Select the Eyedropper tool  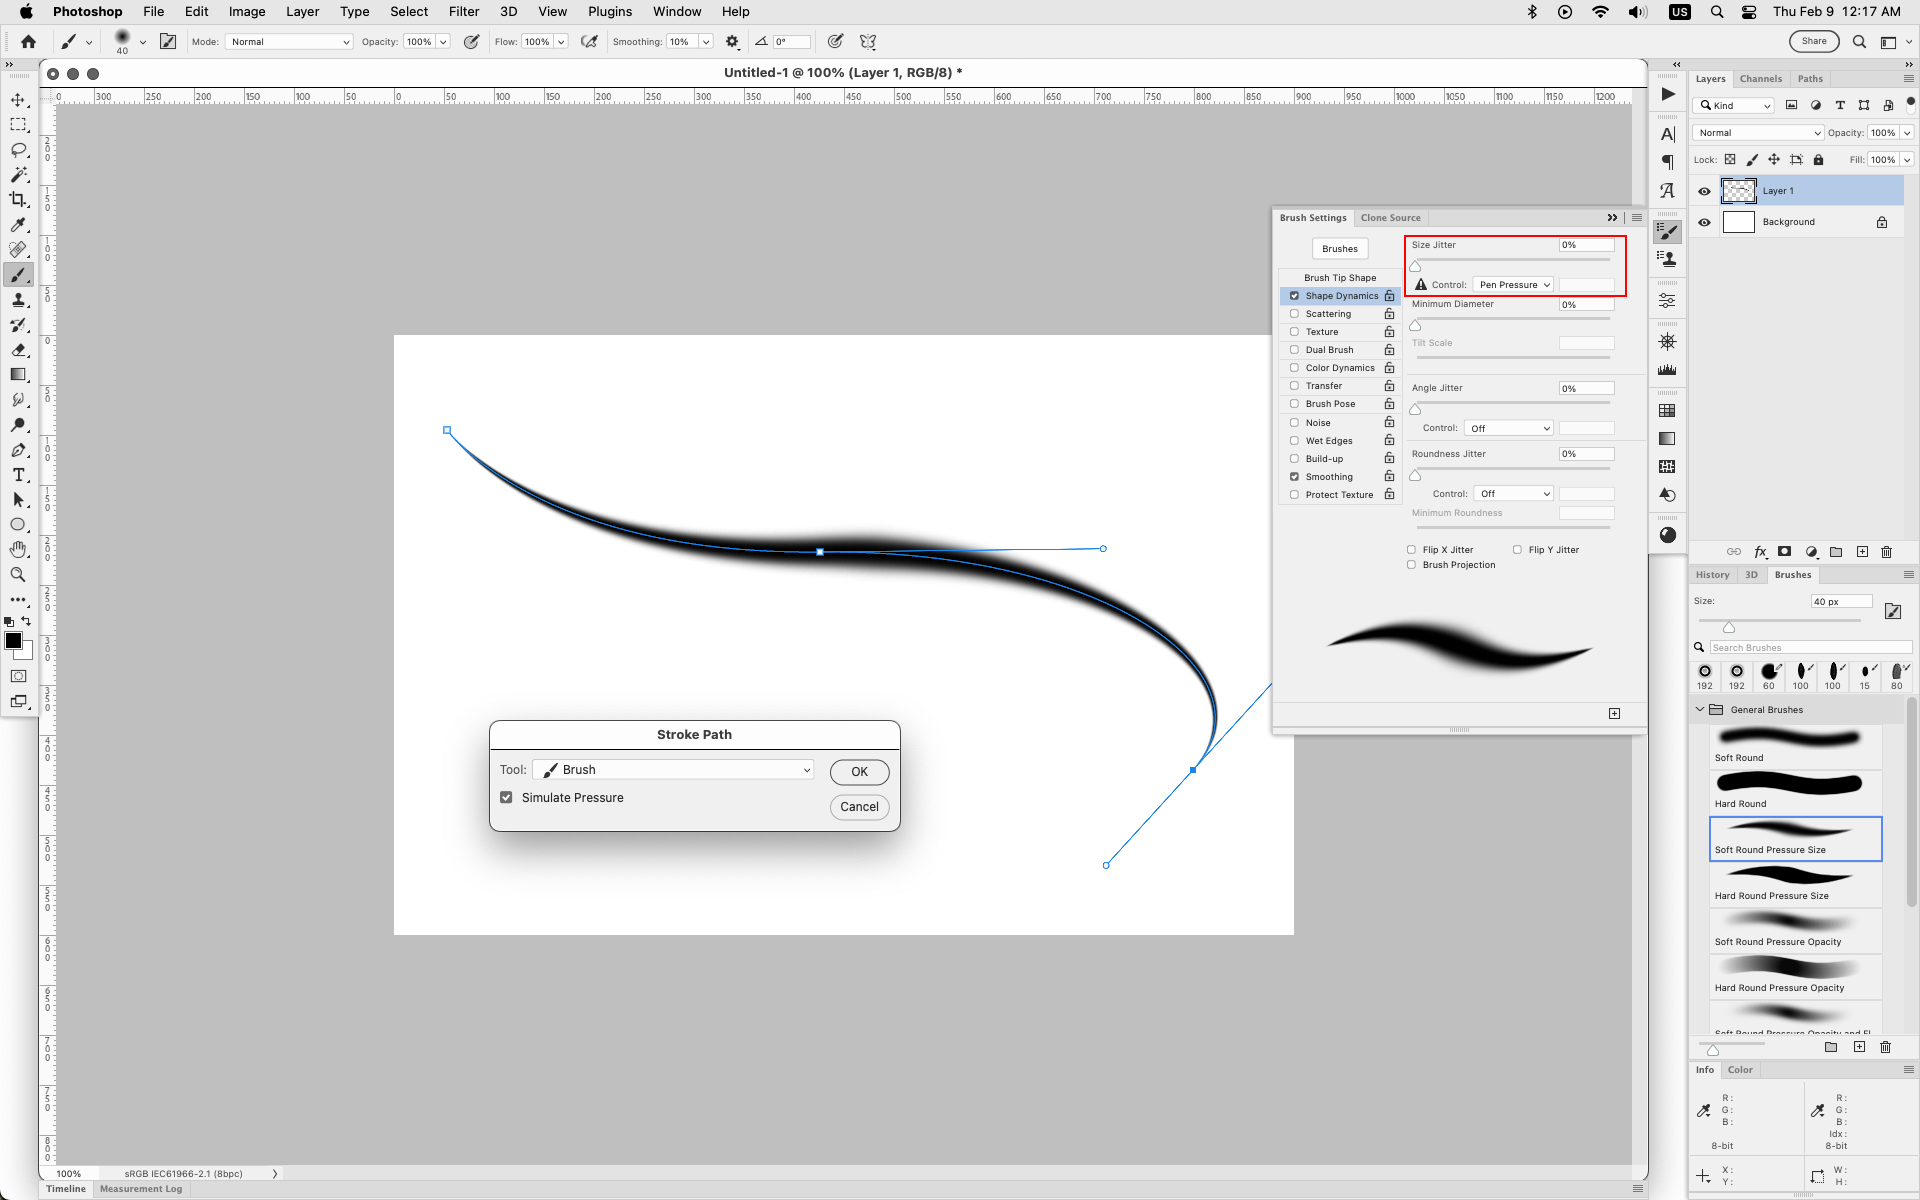[x=18, y=225]
